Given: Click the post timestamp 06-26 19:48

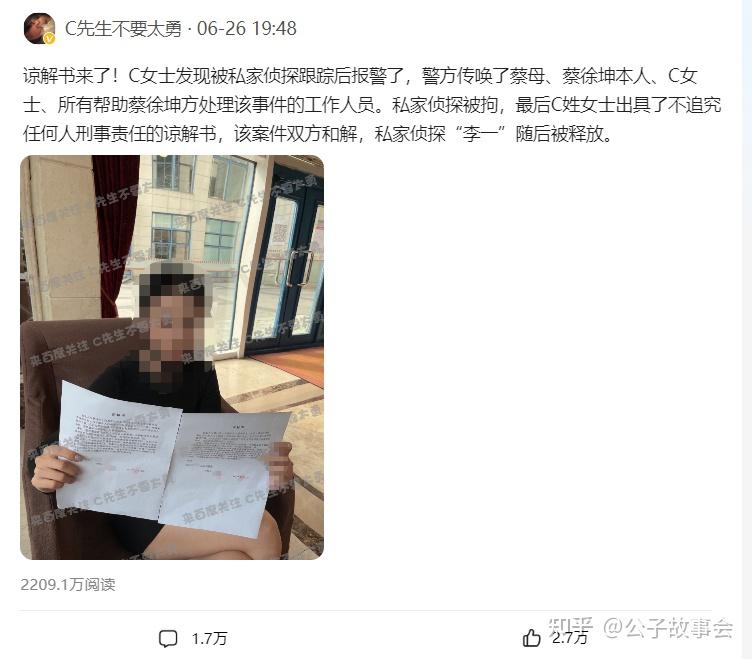Looking at the screenshot, I should [247, 29].
